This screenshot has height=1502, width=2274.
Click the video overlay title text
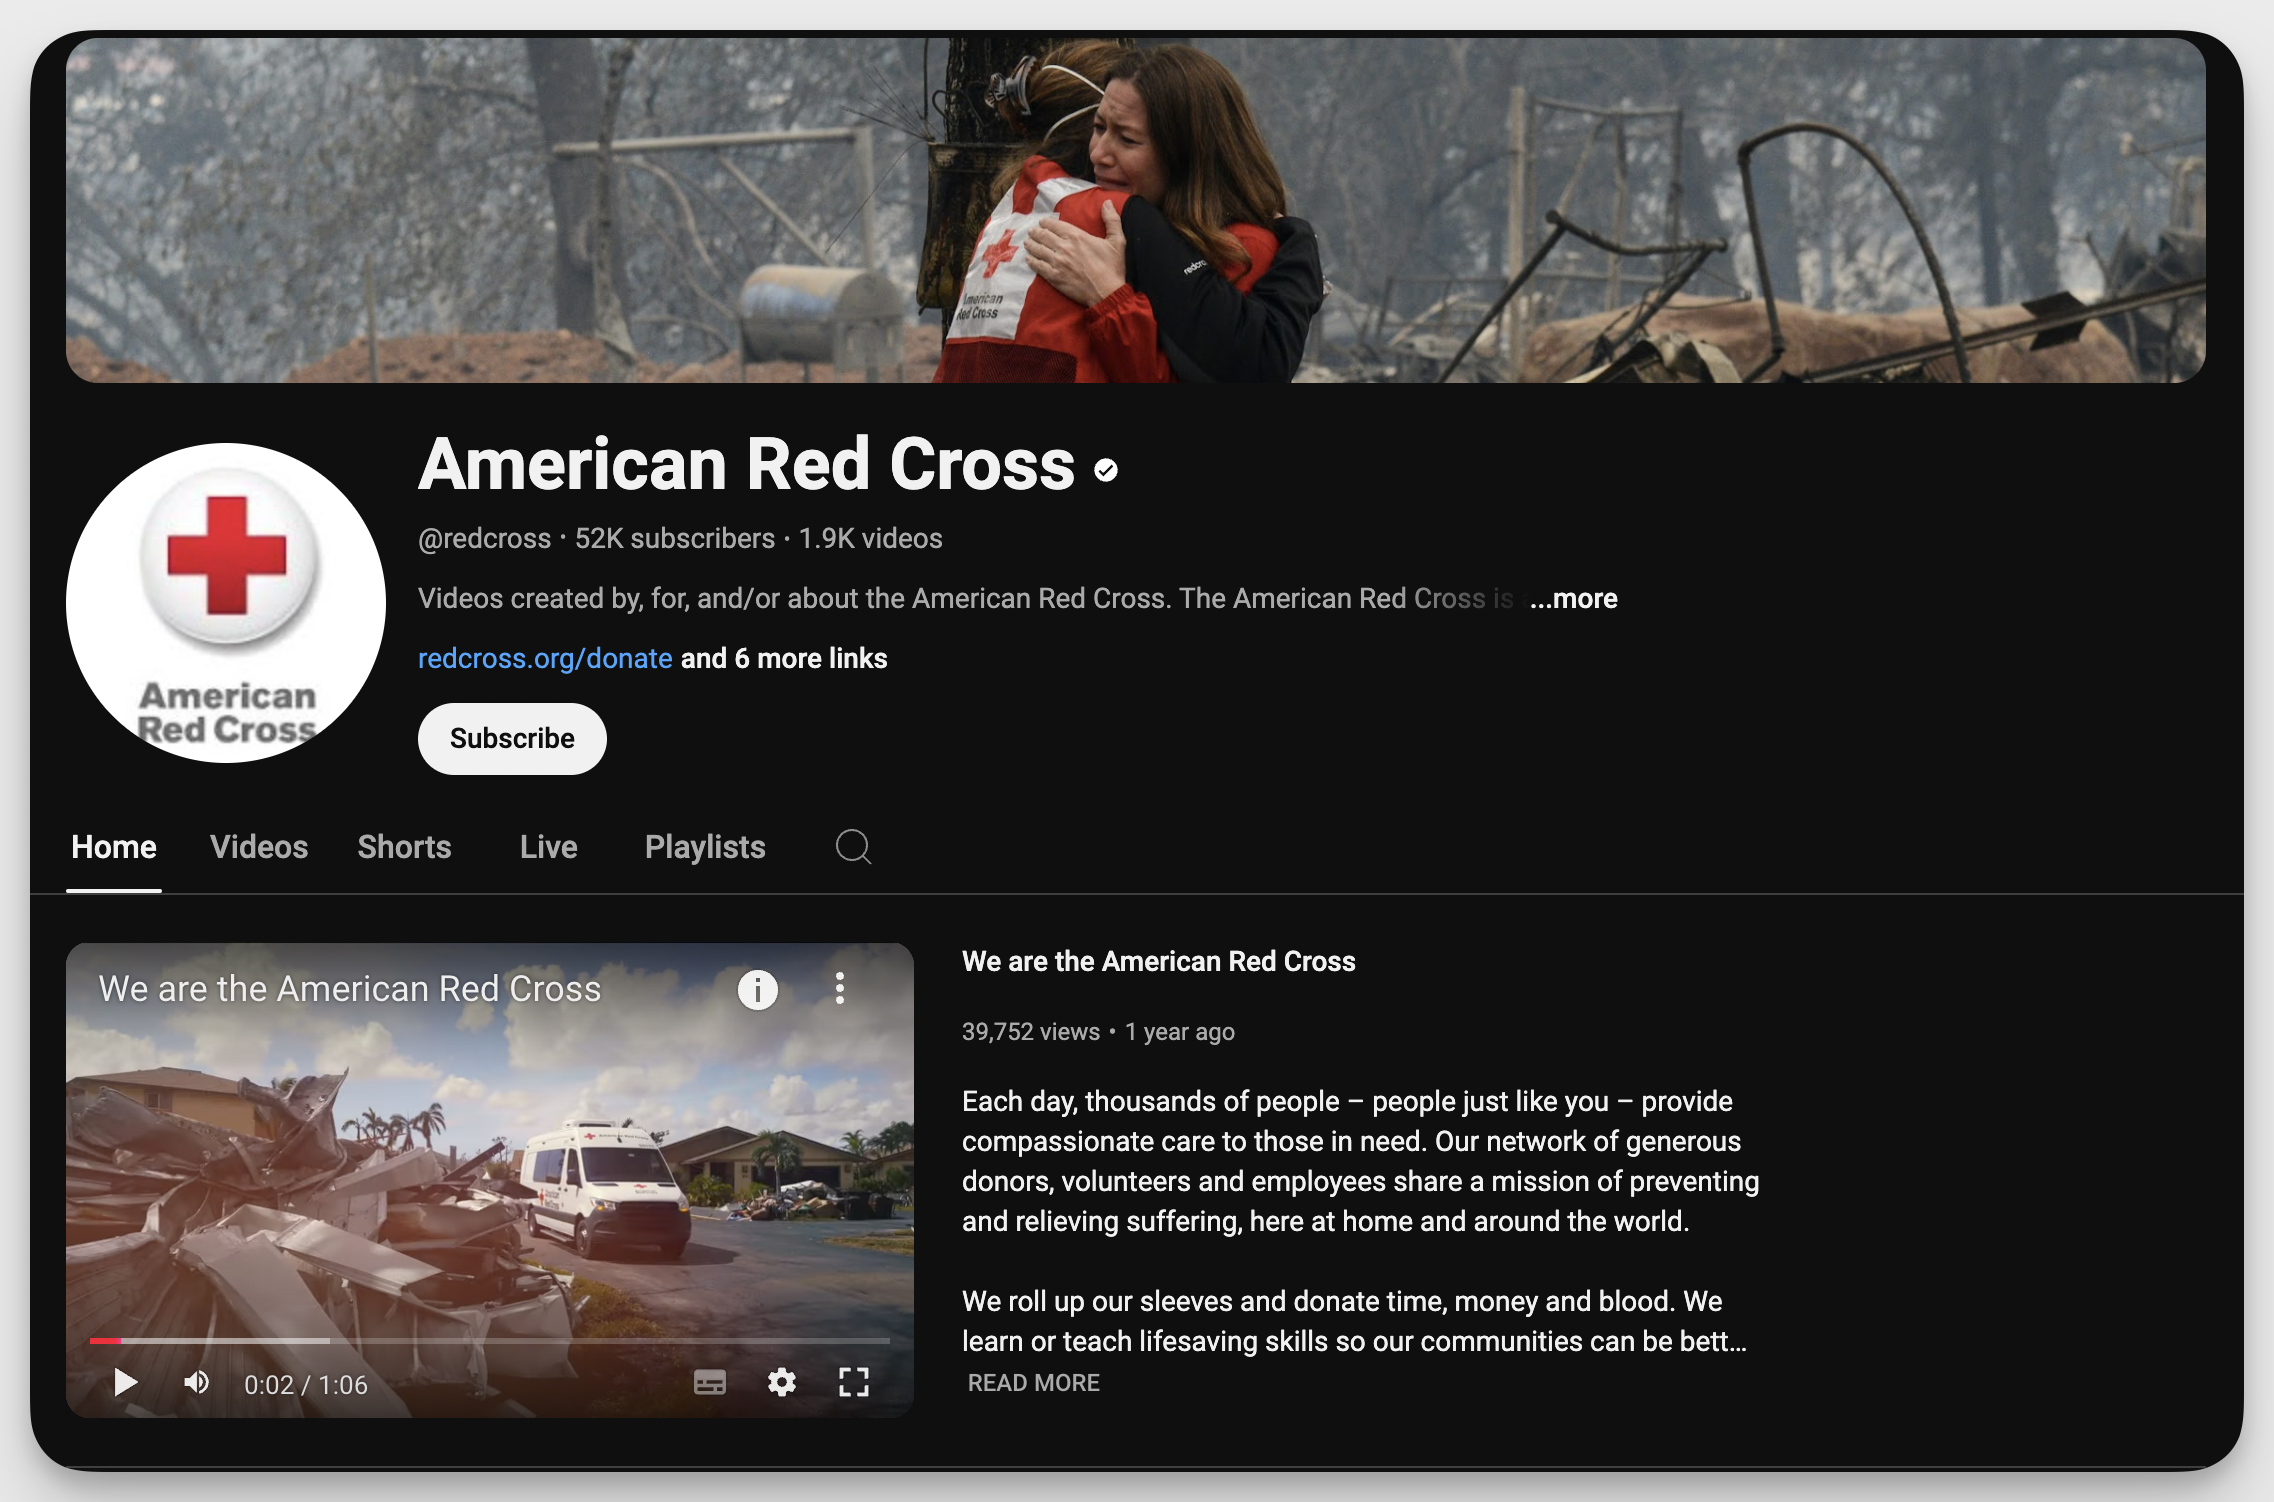point(350,989)
